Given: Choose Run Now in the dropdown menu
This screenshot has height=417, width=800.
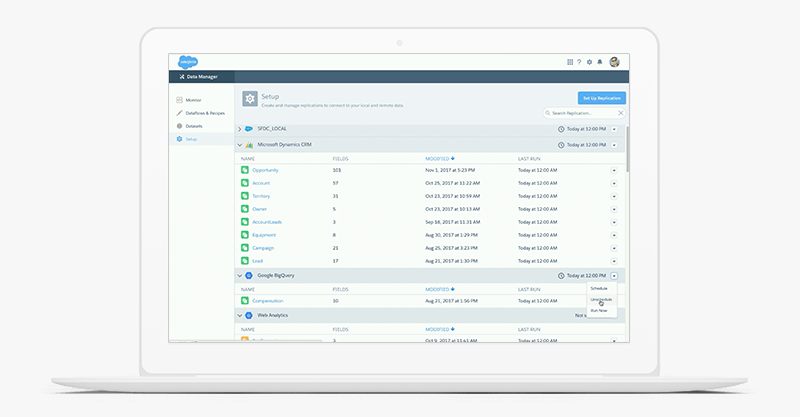Looking at the screenshot, I should (599, 310).
